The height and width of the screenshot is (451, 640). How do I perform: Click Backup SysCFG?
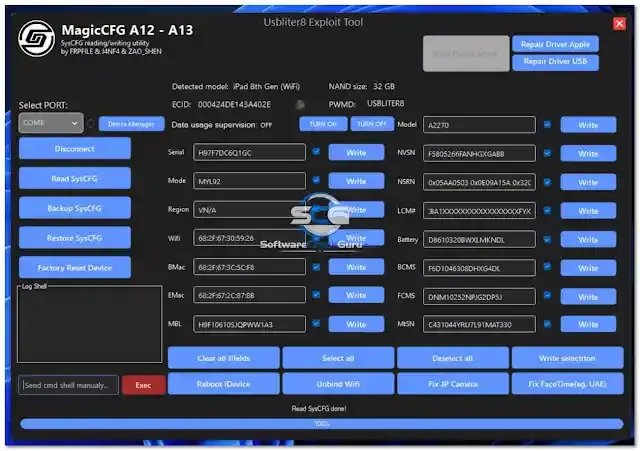click(75, 208)
